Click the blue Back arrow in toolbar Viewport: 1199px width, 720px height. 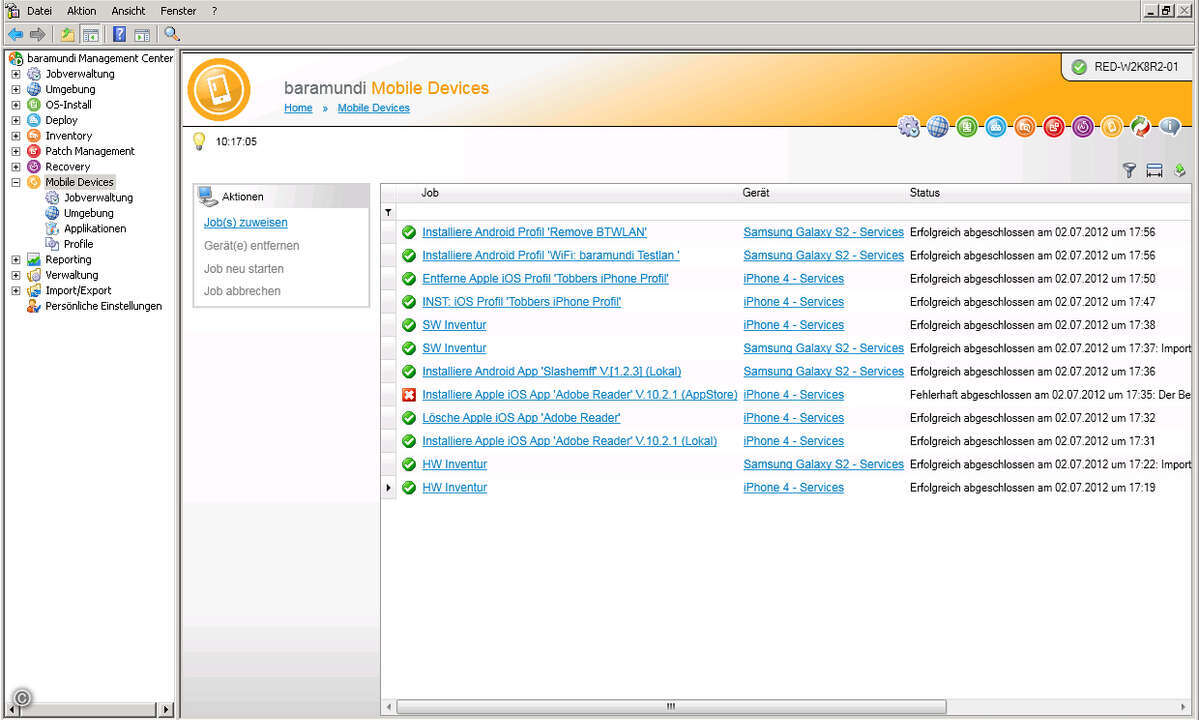click(x=15, y=34)
